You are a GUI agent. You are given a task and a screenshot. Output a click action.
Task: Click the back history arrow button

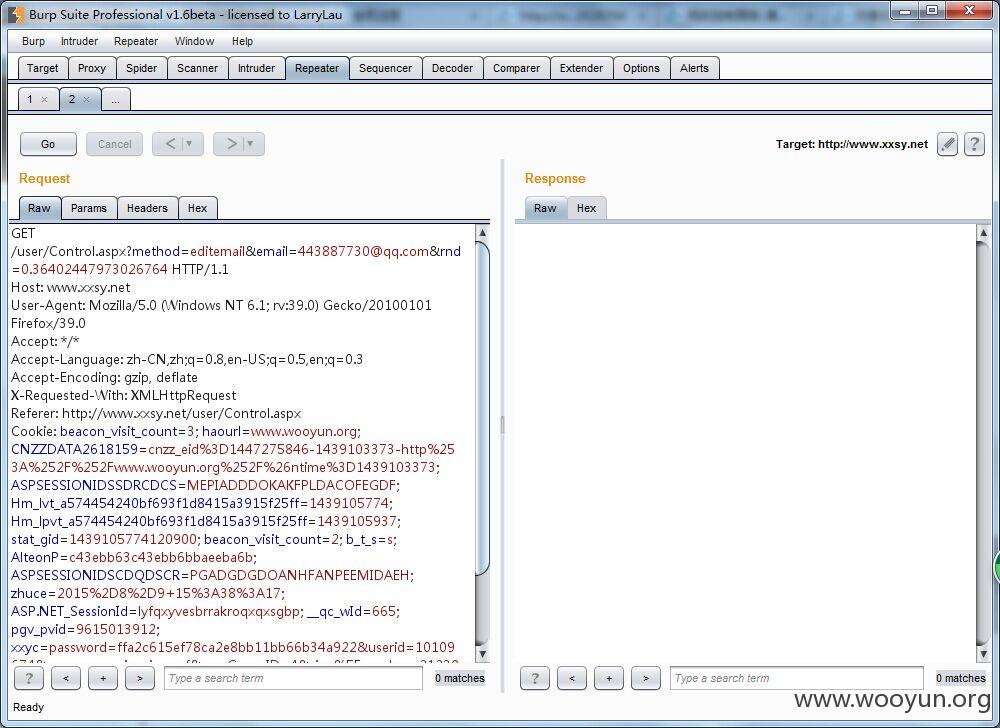point(170,144)
